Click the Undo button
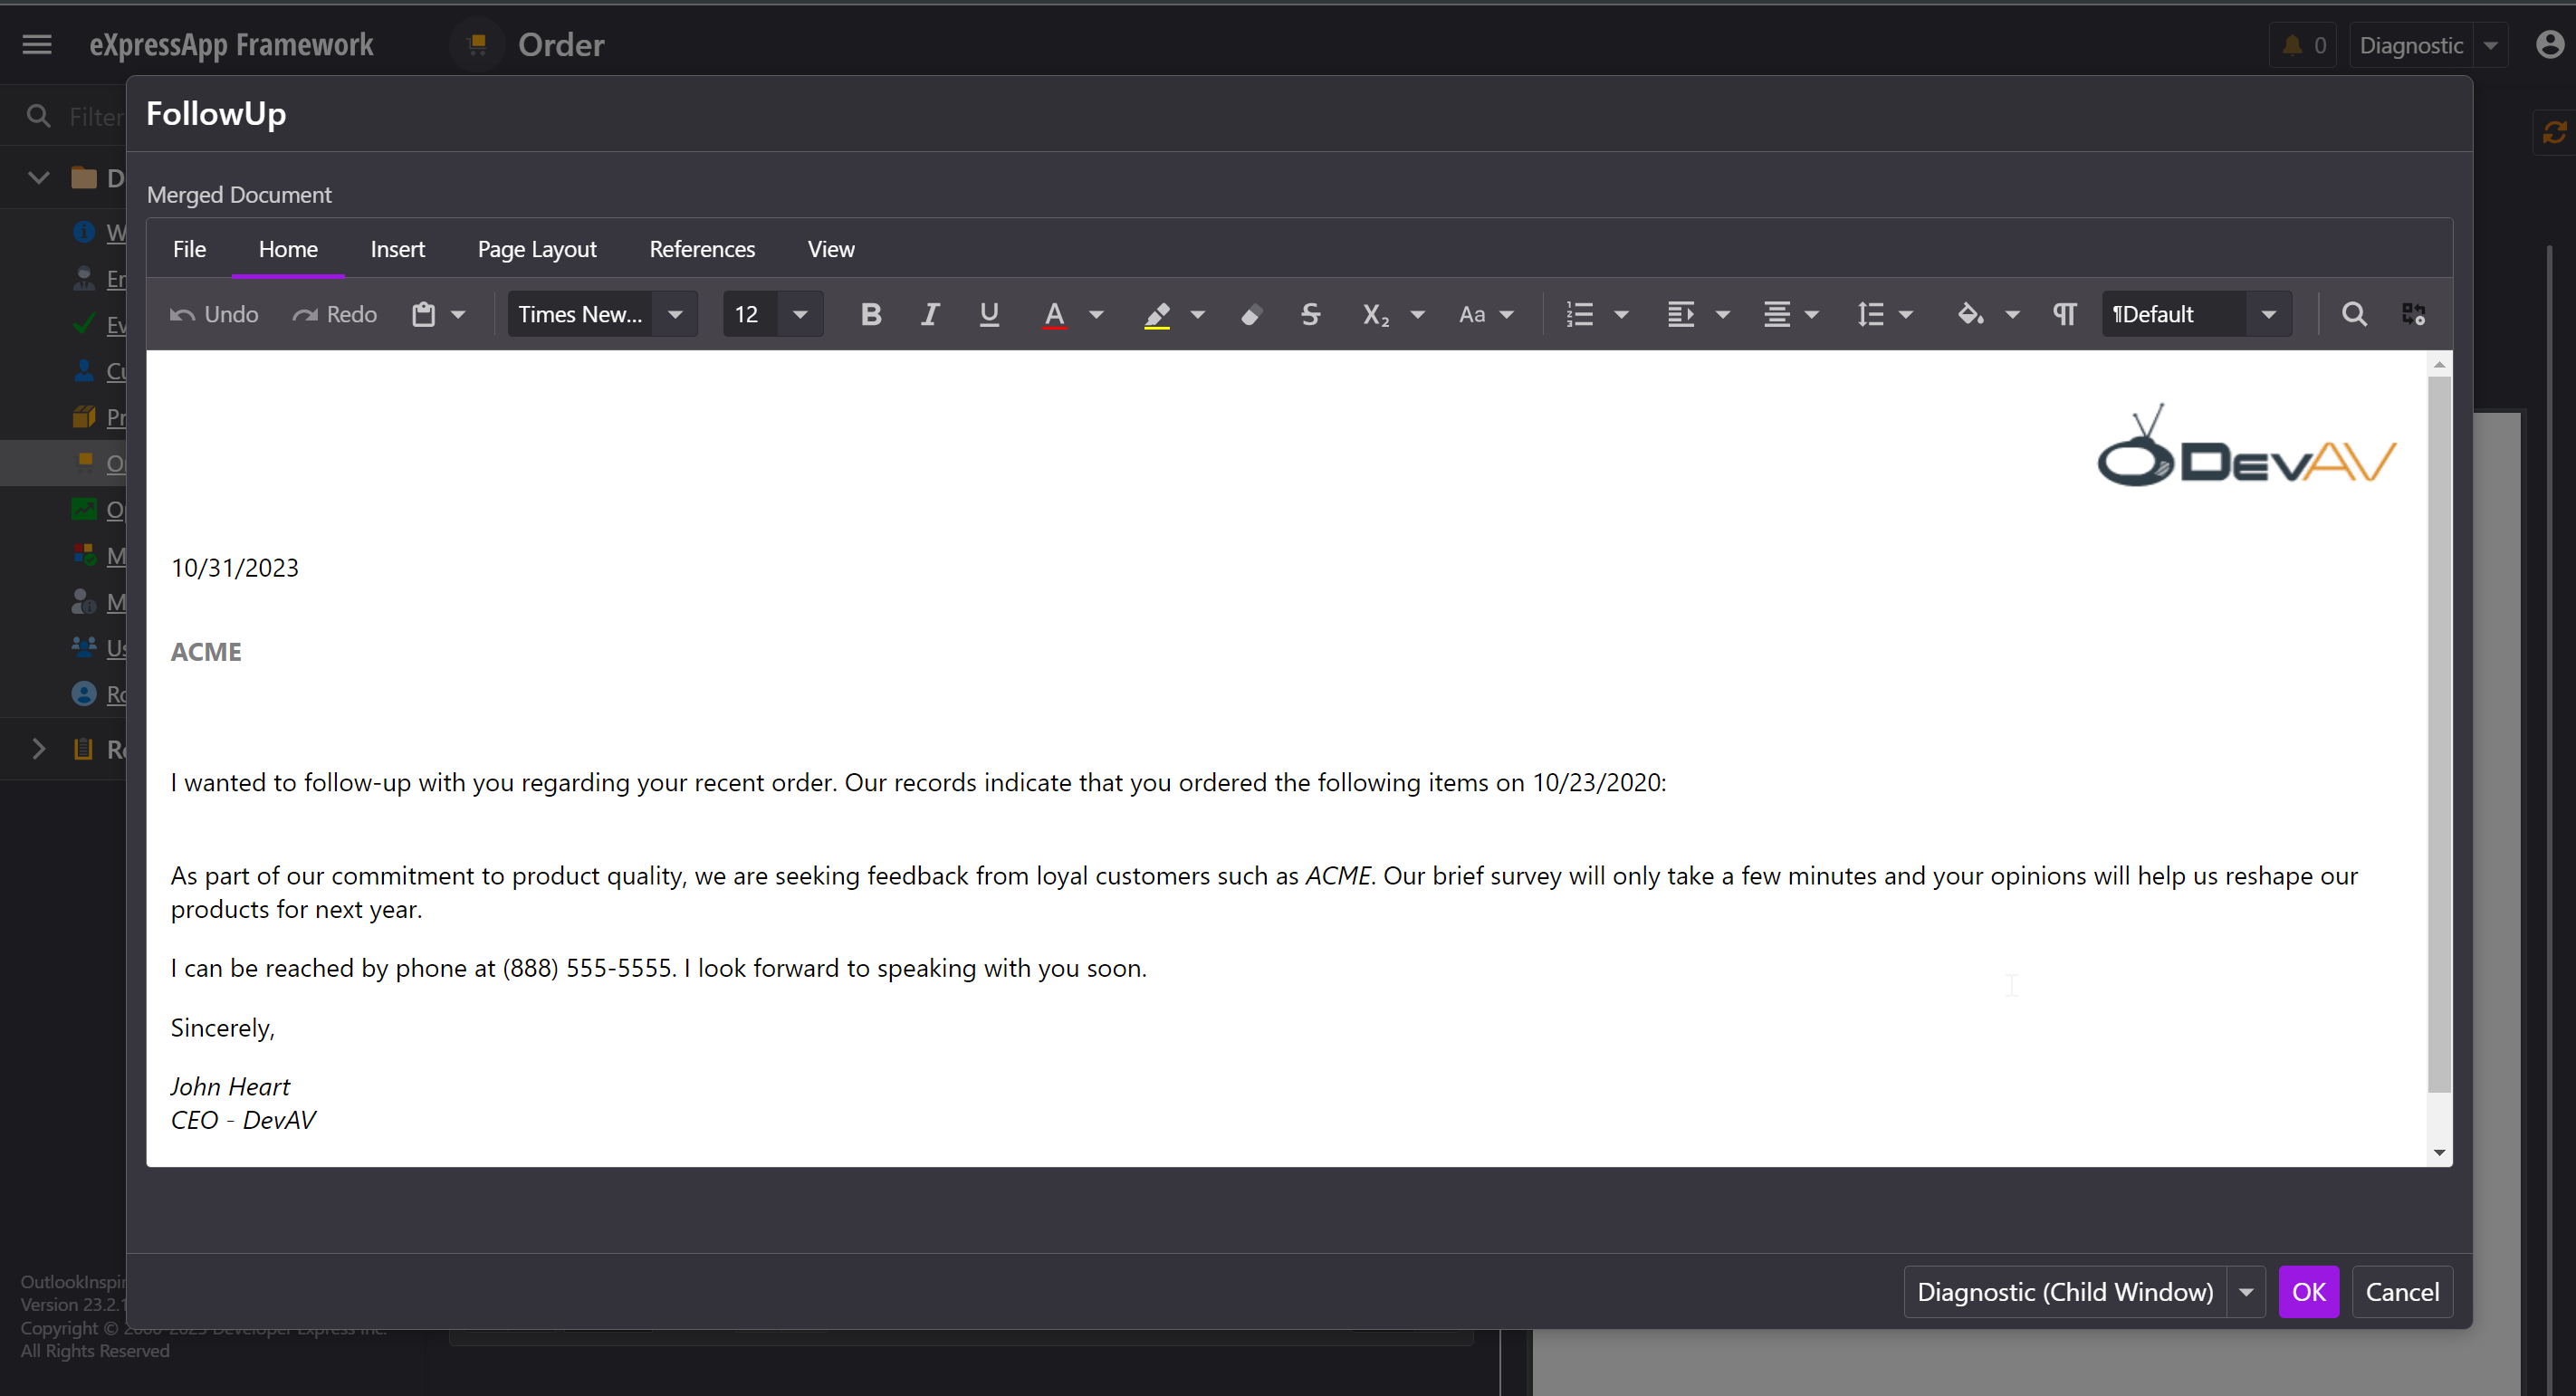The height and width of the screenshot is (1396, 2576). 214,314
